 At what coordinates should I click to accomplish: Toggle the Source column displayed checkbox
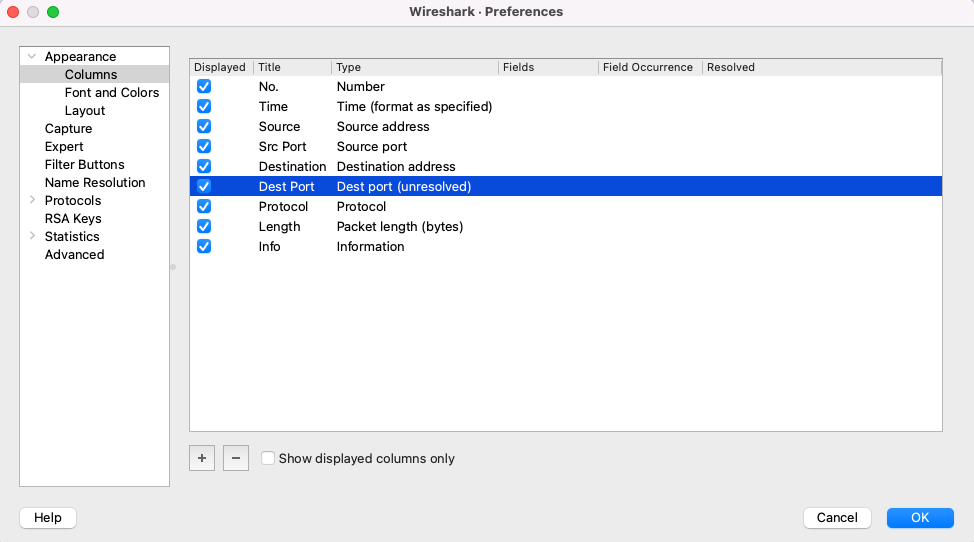(204, 126)
